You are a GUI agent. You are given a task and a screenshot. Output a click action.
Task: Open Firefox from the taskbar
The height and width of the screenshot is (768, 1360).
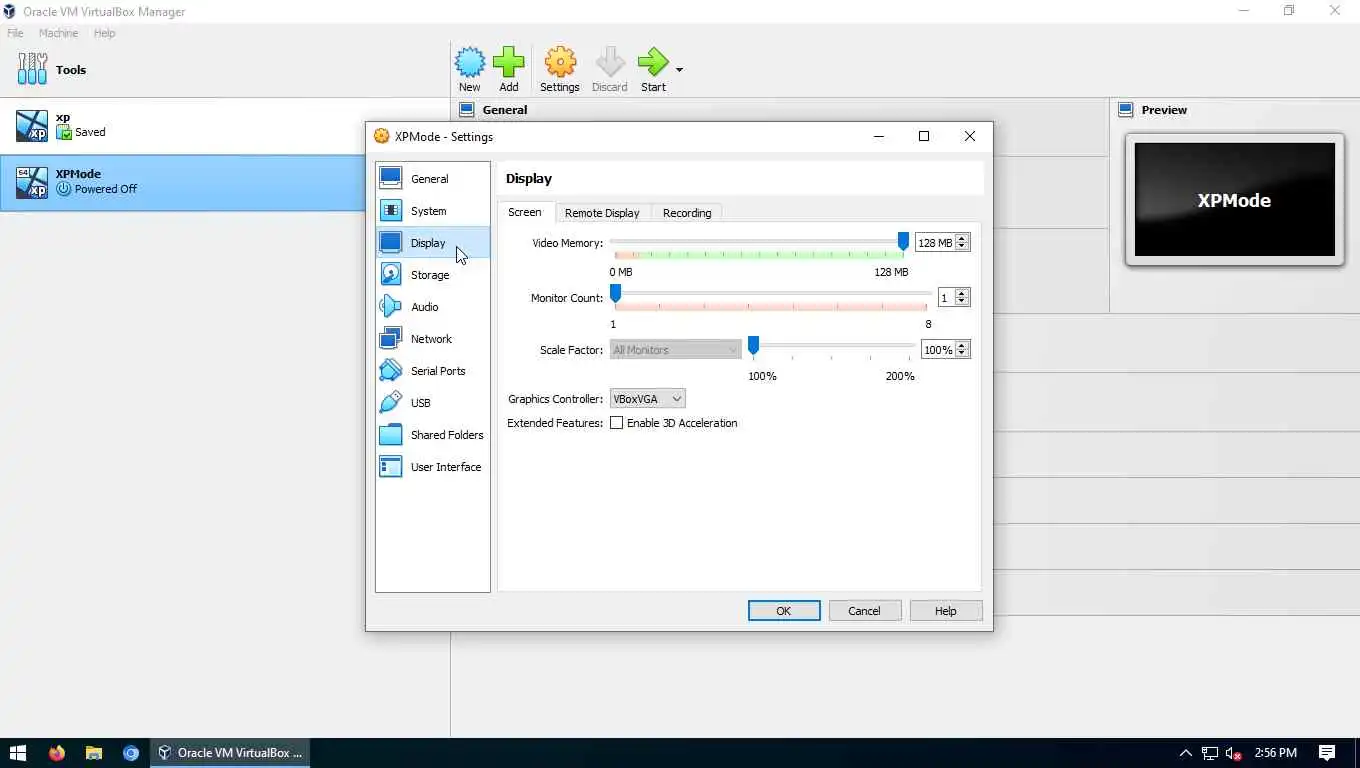(57, 753)
